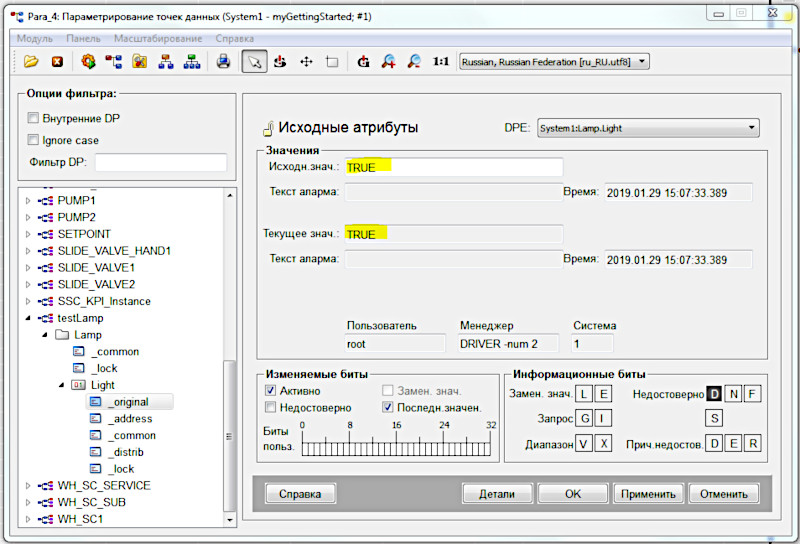This screenshot has height=544, width=800.
Task: Click the gear with play arrow icon
Action: (x=88, y=62)
